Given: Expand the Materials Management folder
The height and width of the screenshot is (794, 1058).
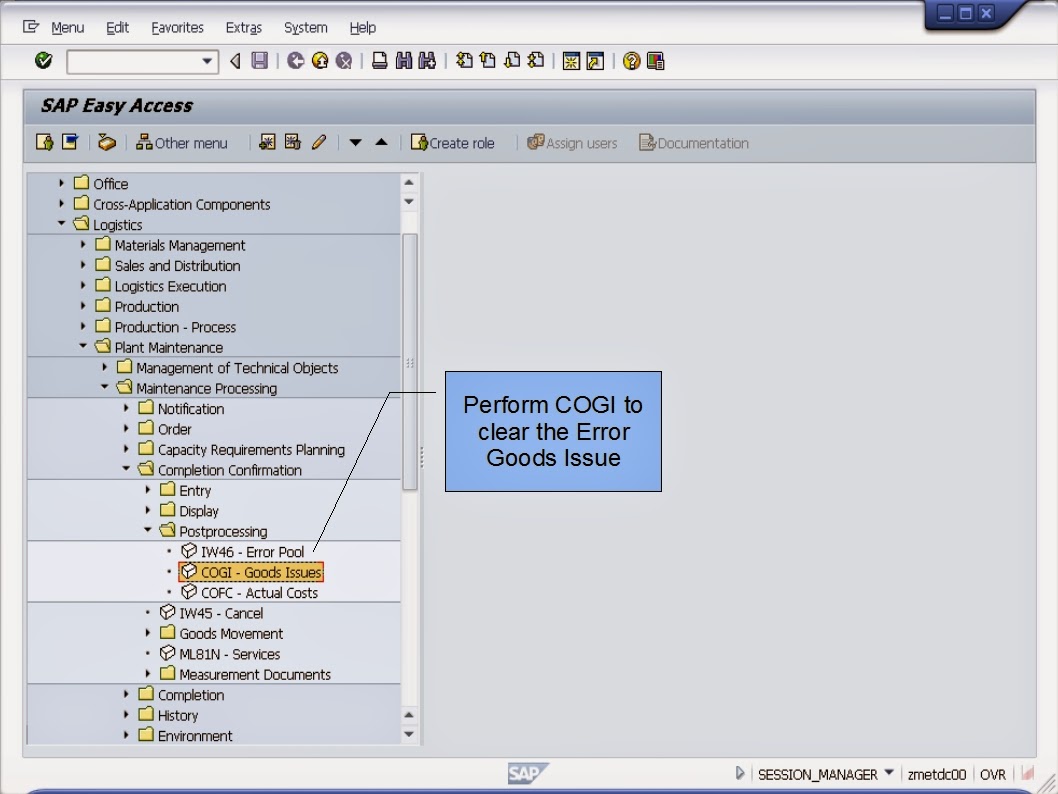Looking at the screenshot, I should click(83, 244).
